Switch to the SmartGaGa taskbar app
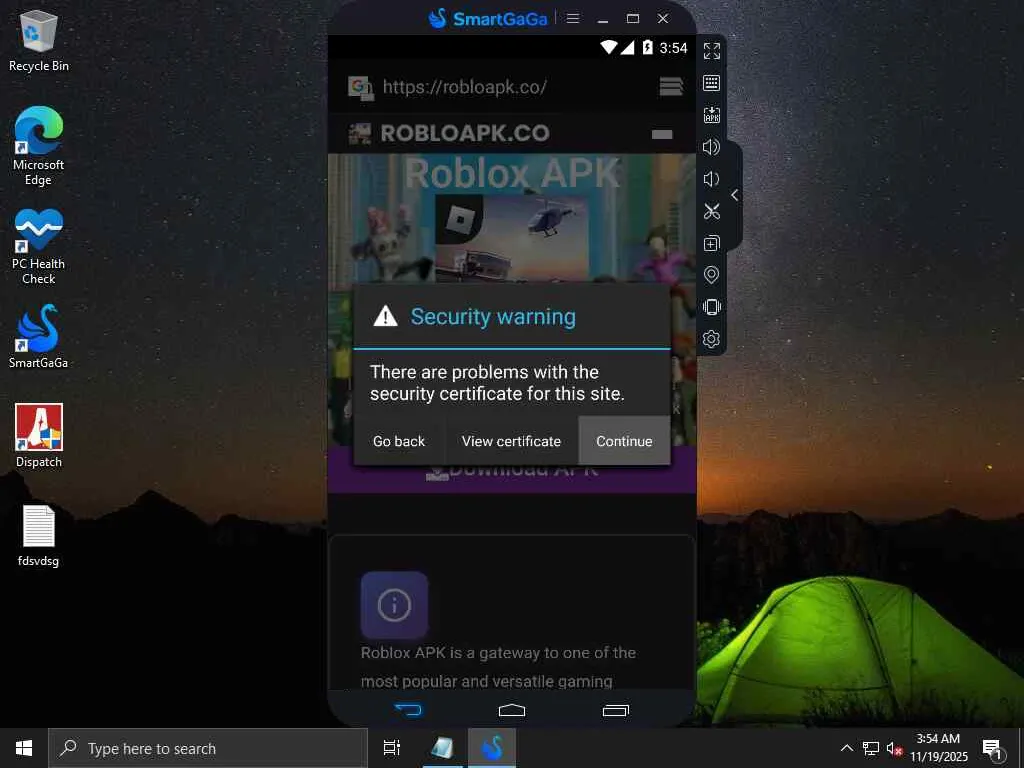This screenshot has width=1024, height=768. tap(492, 748)
